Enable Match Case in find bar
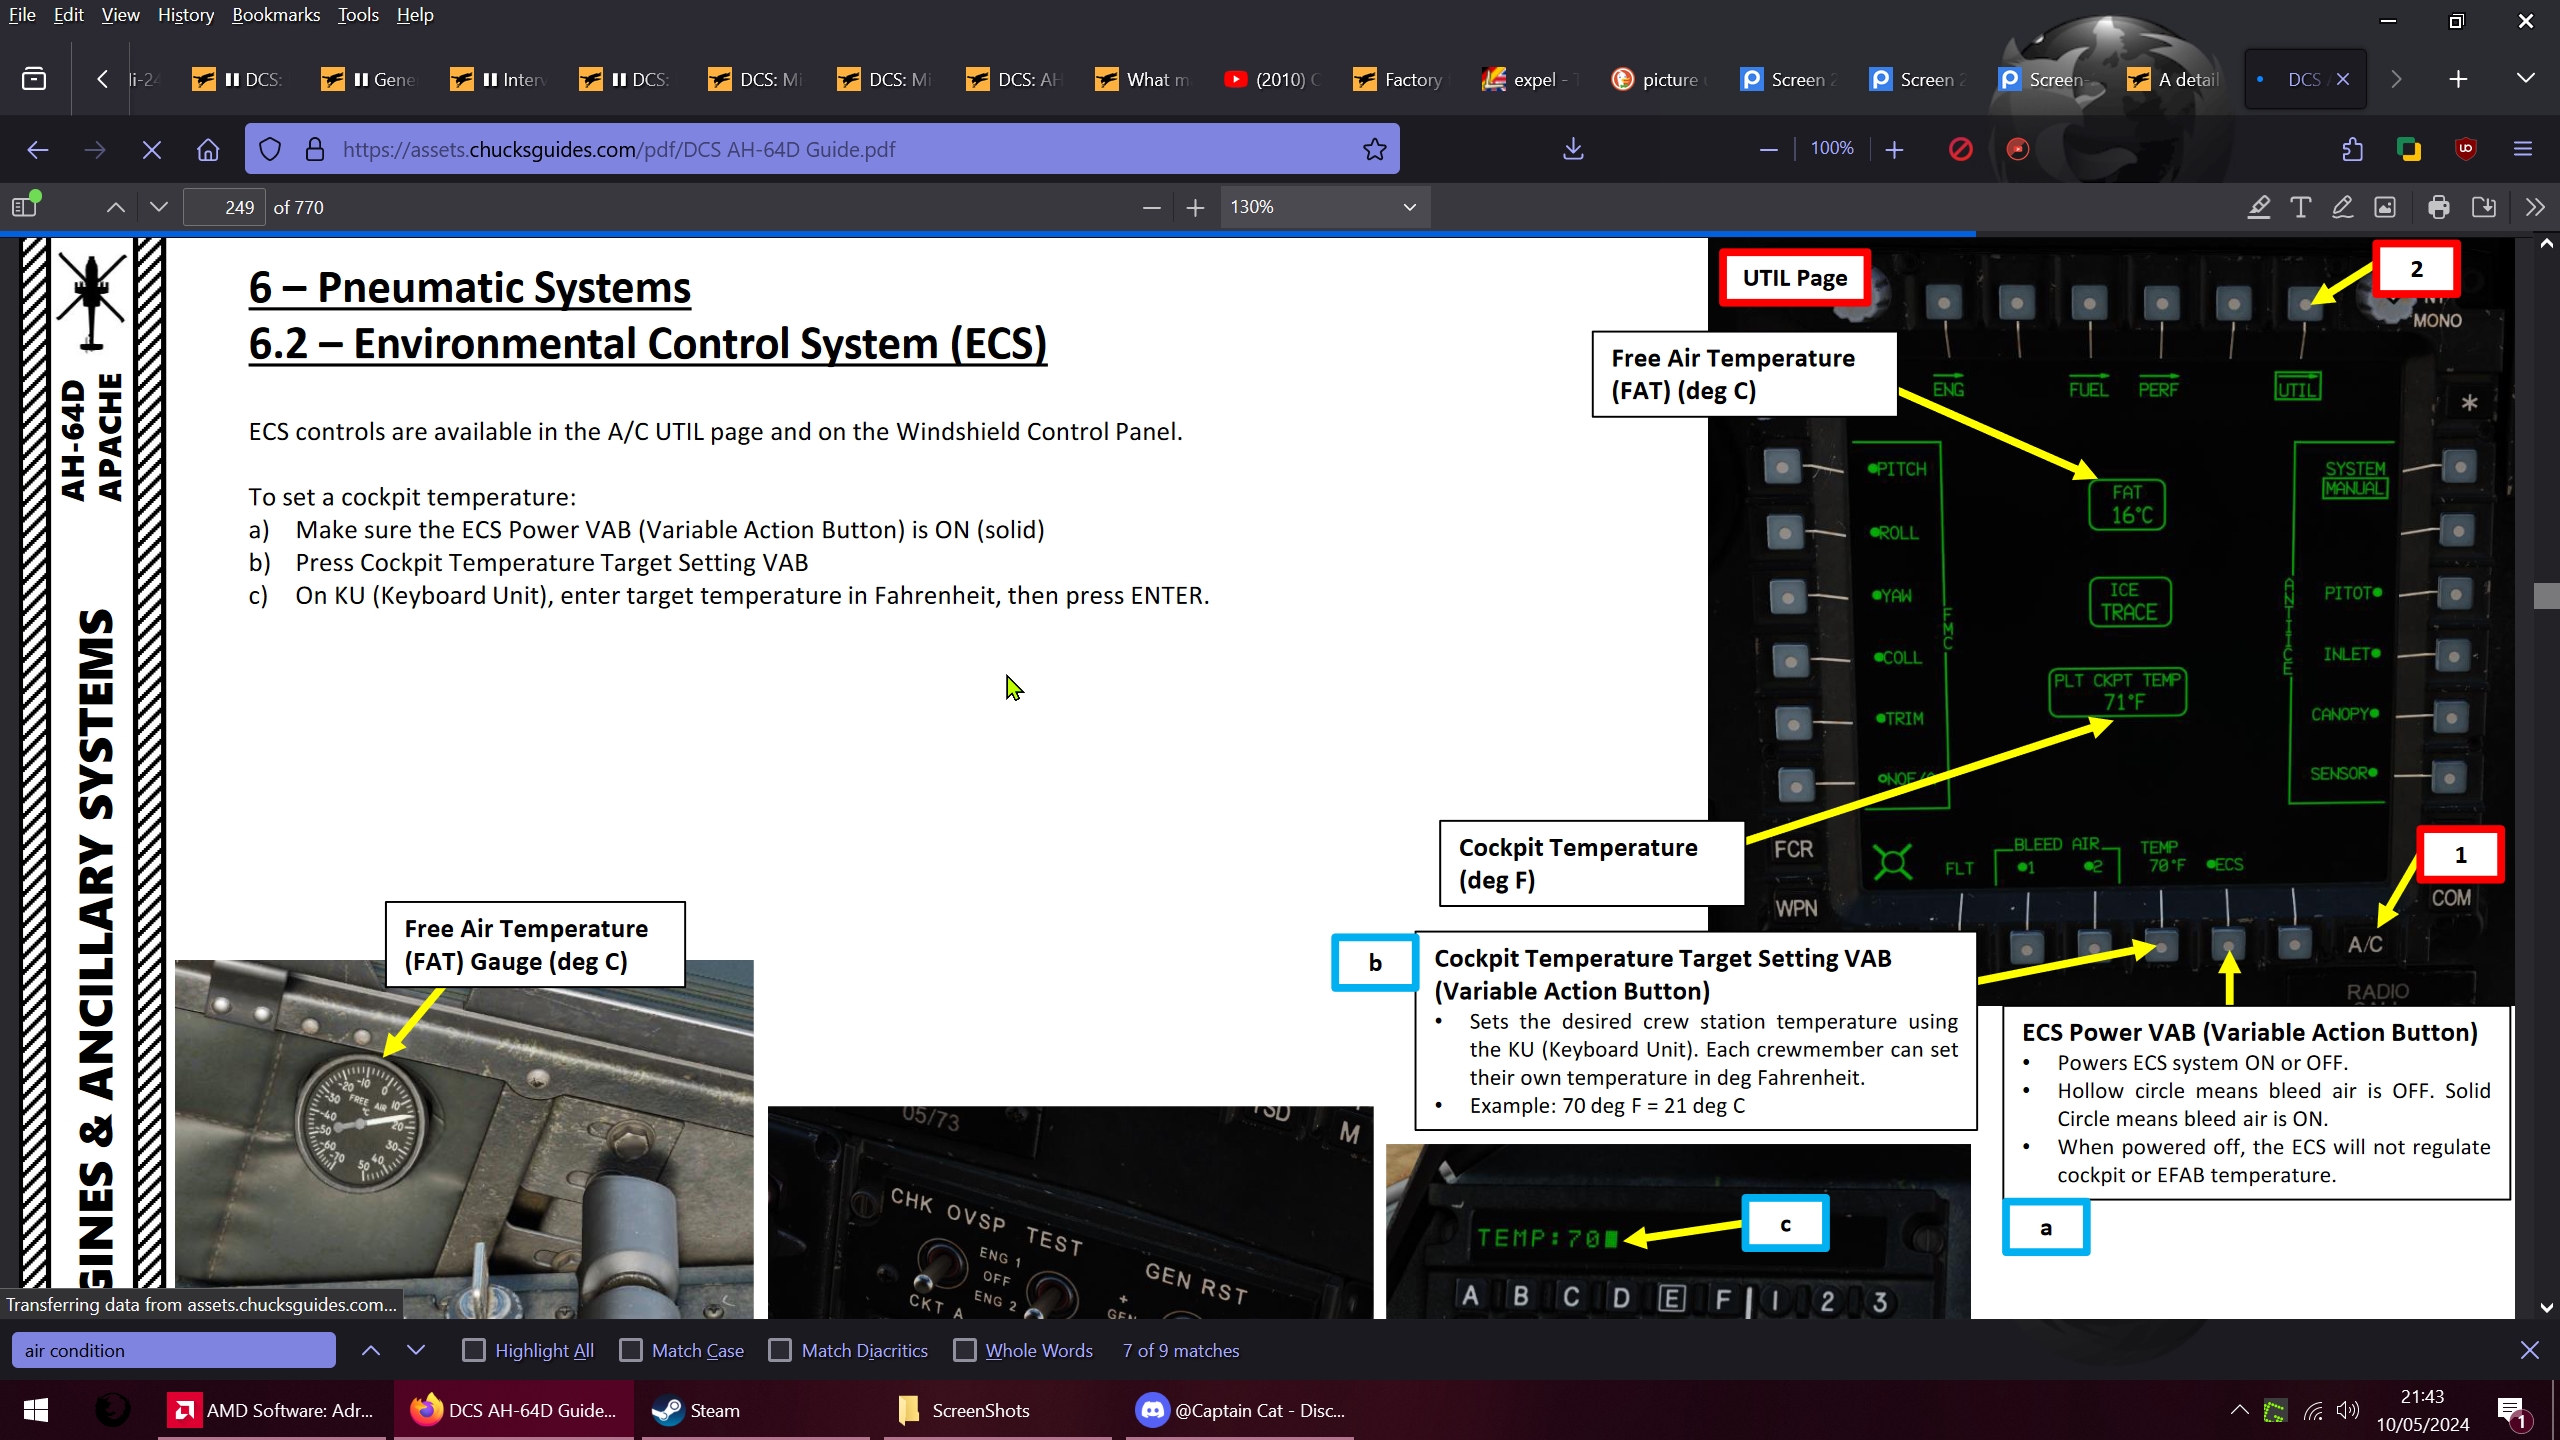 (x=631, y=1350)
